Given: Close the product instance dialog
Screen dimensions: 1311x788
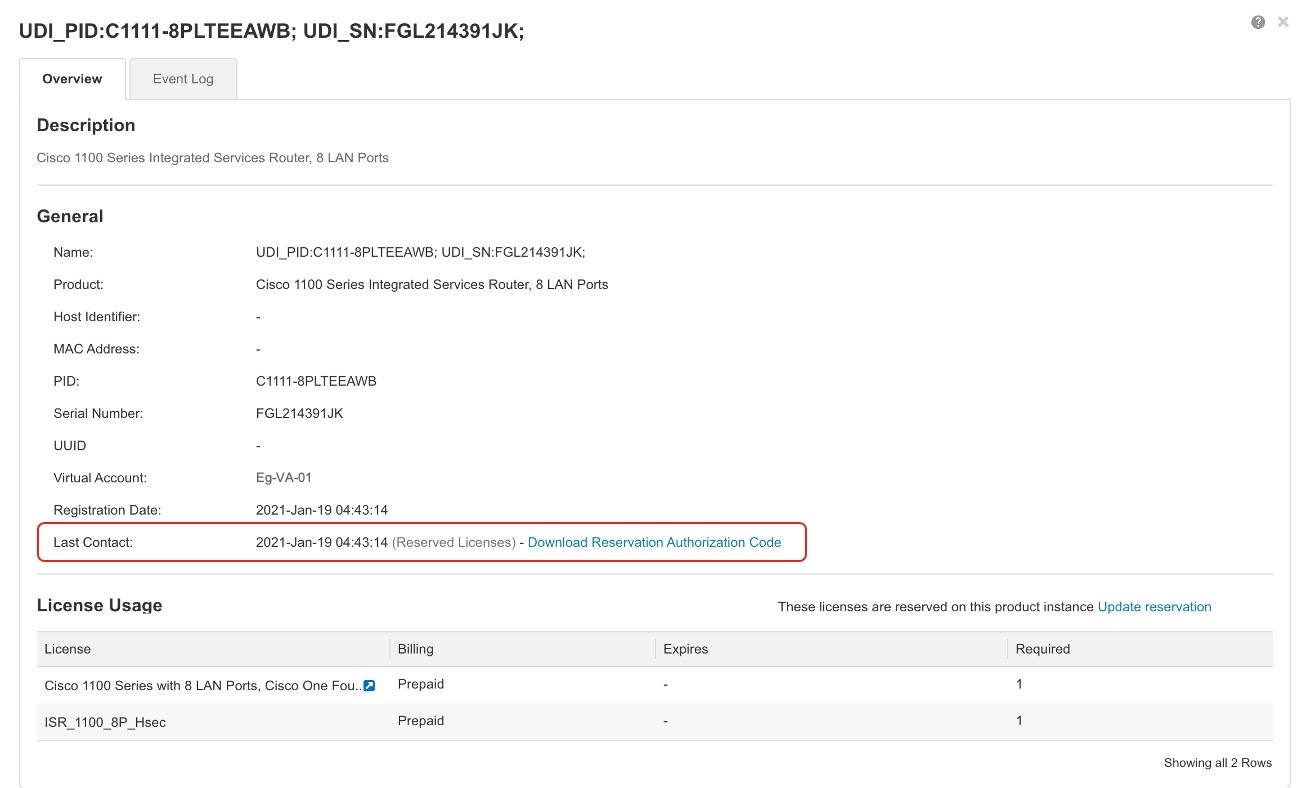Looking at the screenshot, I should tap(1283, 22).
